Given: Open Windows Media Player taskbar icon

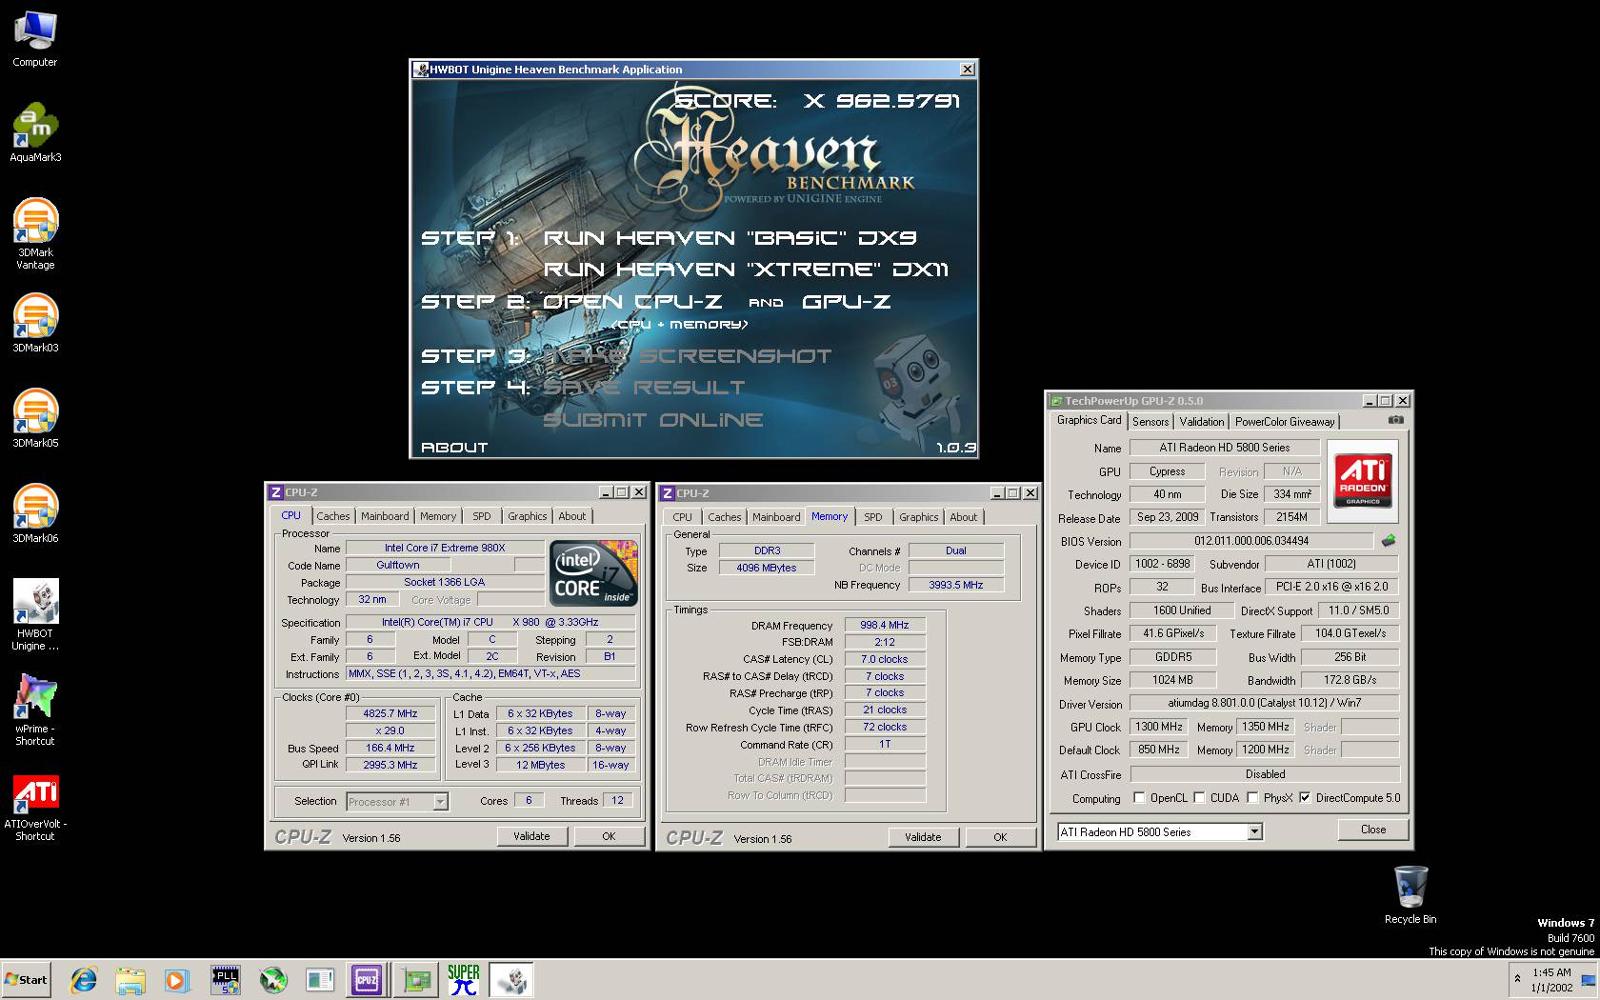Looking at the screenshot, I should tap(177, 980).
